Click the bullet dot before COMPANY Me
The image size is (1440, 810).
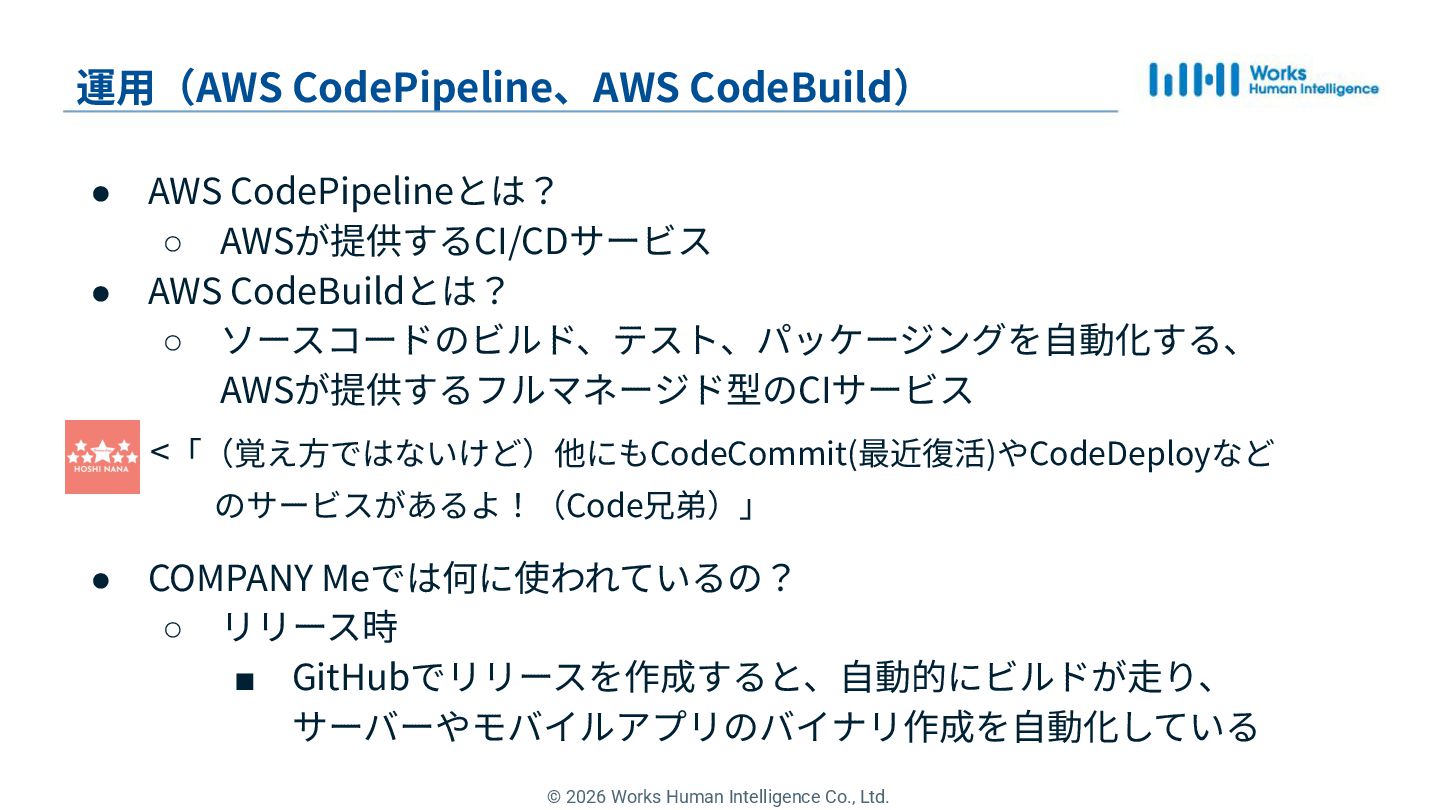point(100,579)
